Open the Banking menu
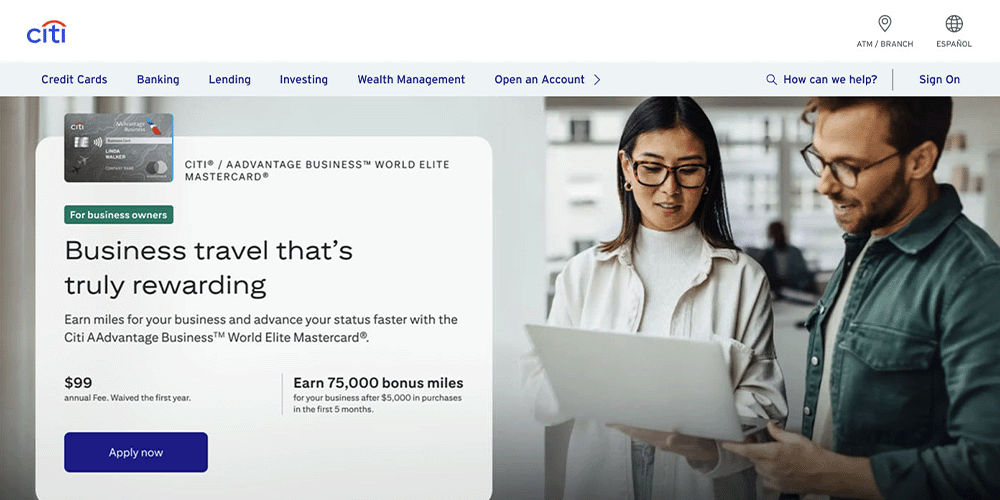Viewport: 1000px width, 500px height. (158, 80)
